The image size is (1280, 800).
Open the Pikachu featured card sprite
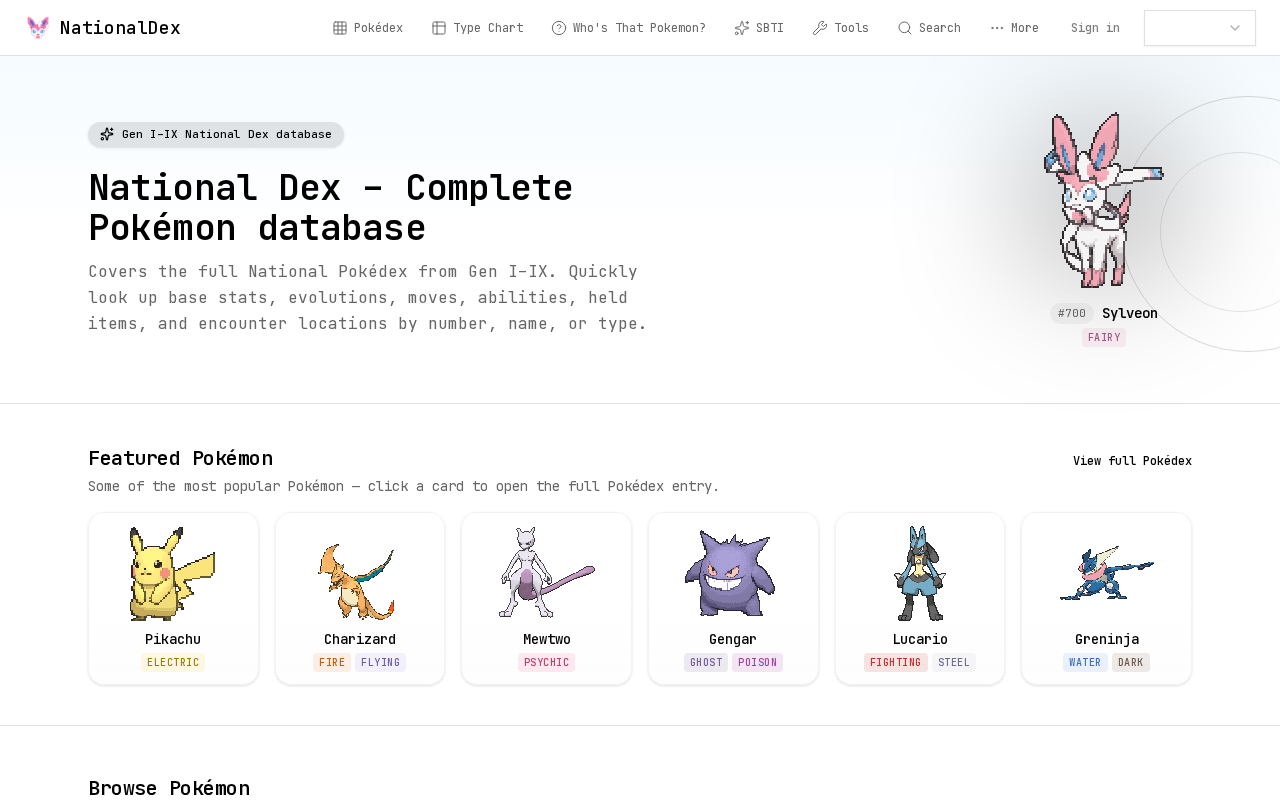pyautogui.click(x=173, y=574)
